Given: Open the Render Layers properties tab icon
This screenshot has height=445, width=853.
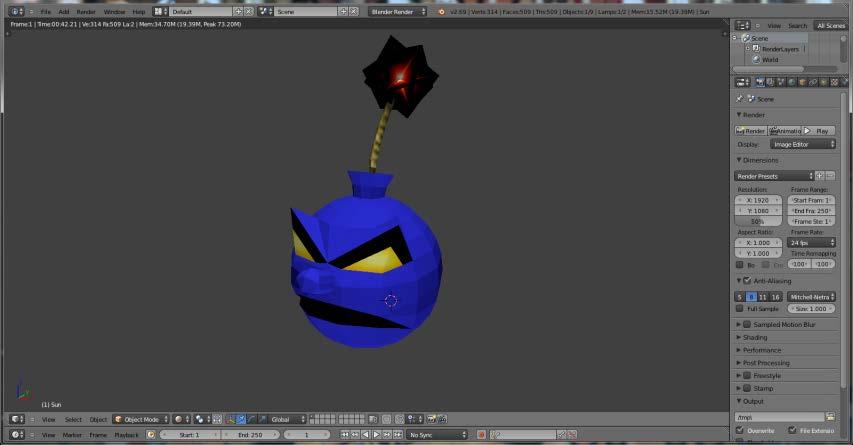Looking at the screenshot, I should tap(770, 82).
